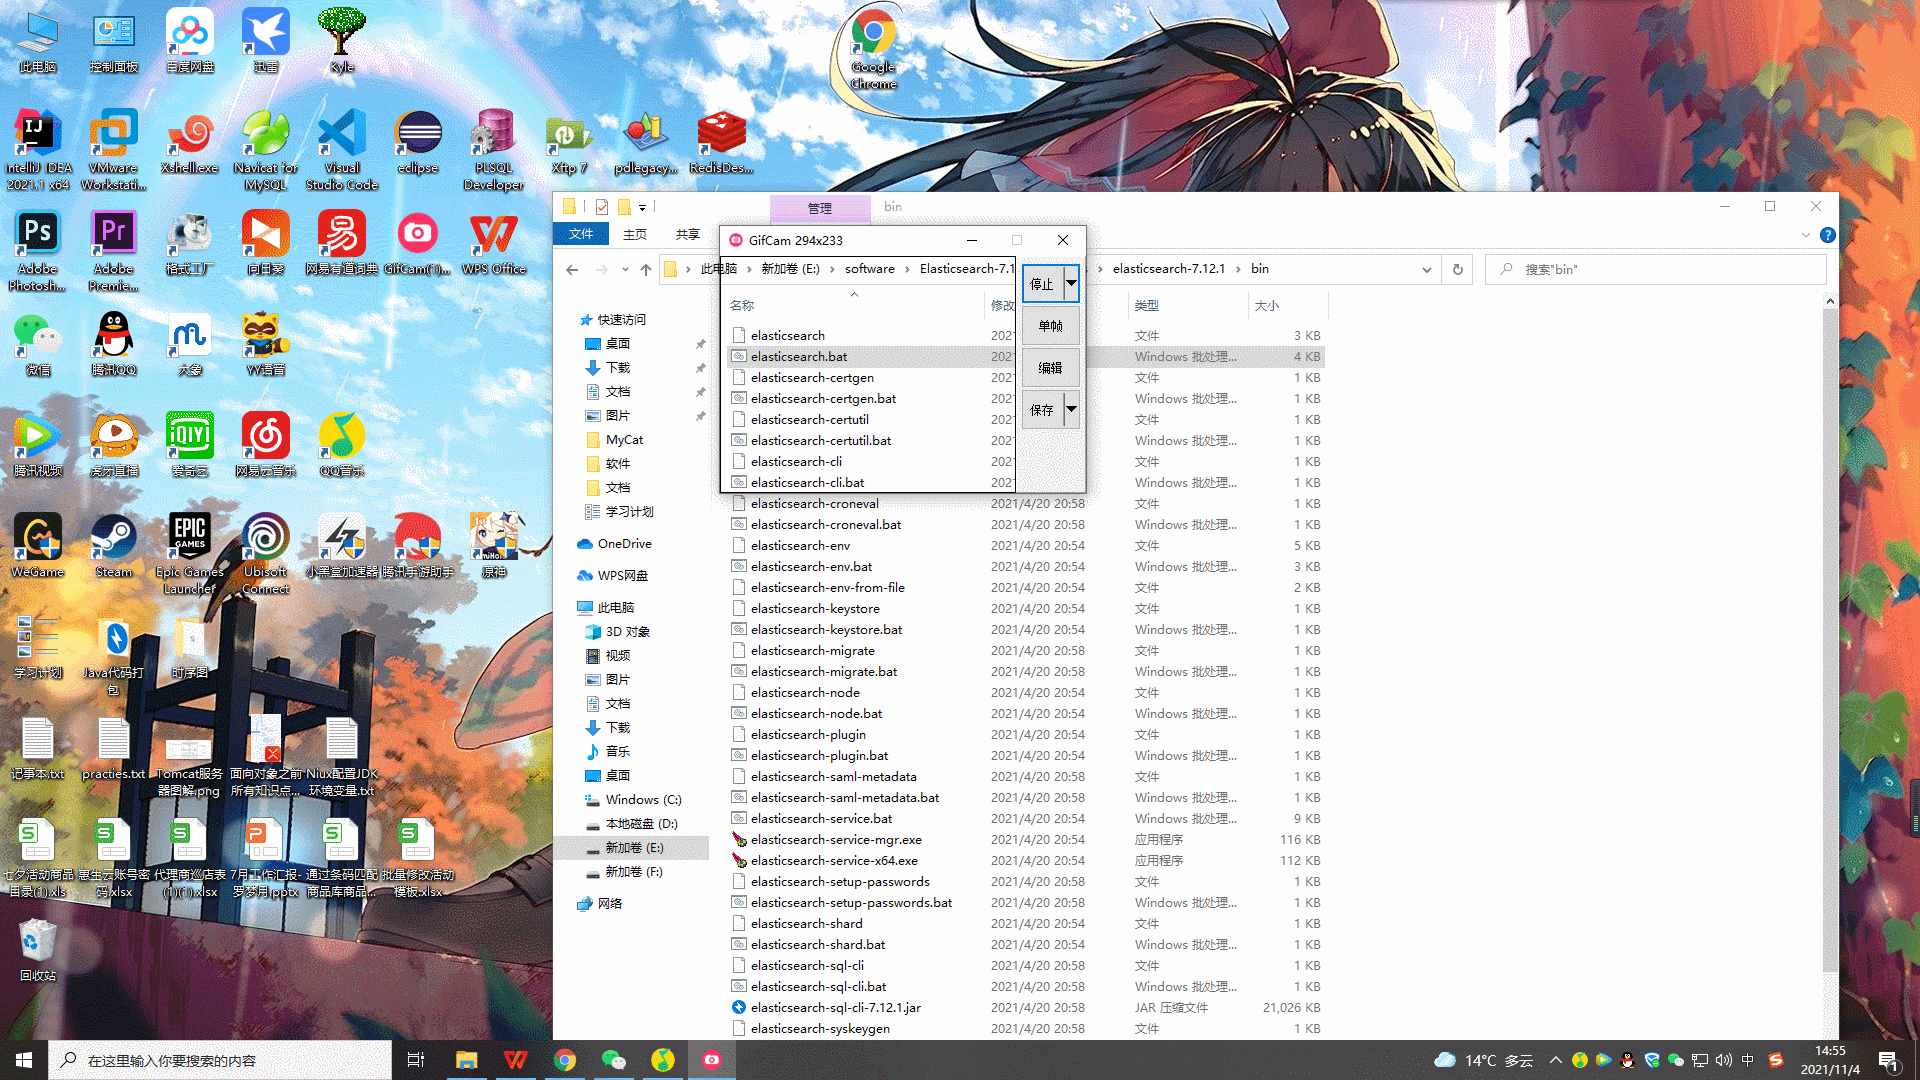Click the file list vertical scrollbar
The width and height of the screenshot is (1920, 1080).
[x=1830, y=640]
